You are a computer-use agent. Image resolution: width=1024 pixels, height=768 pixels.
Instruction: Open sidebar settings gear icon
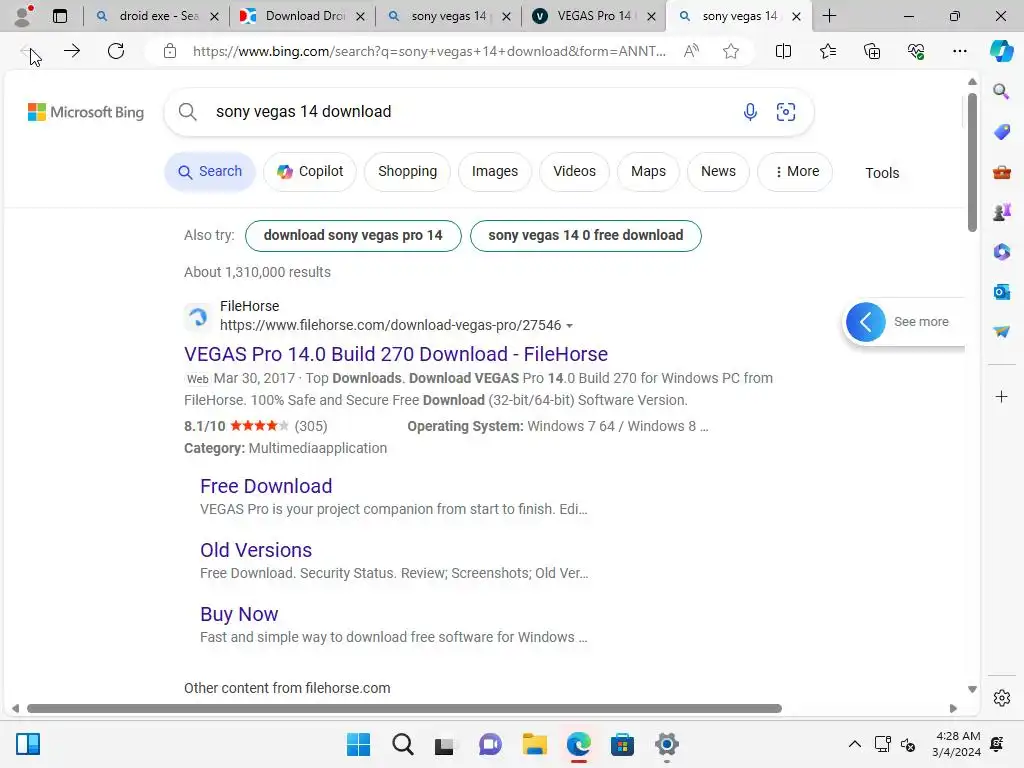tap(1001, 698)
